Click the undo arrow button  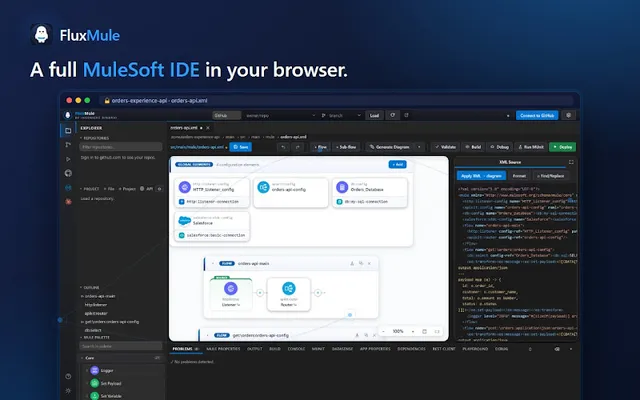283,147
